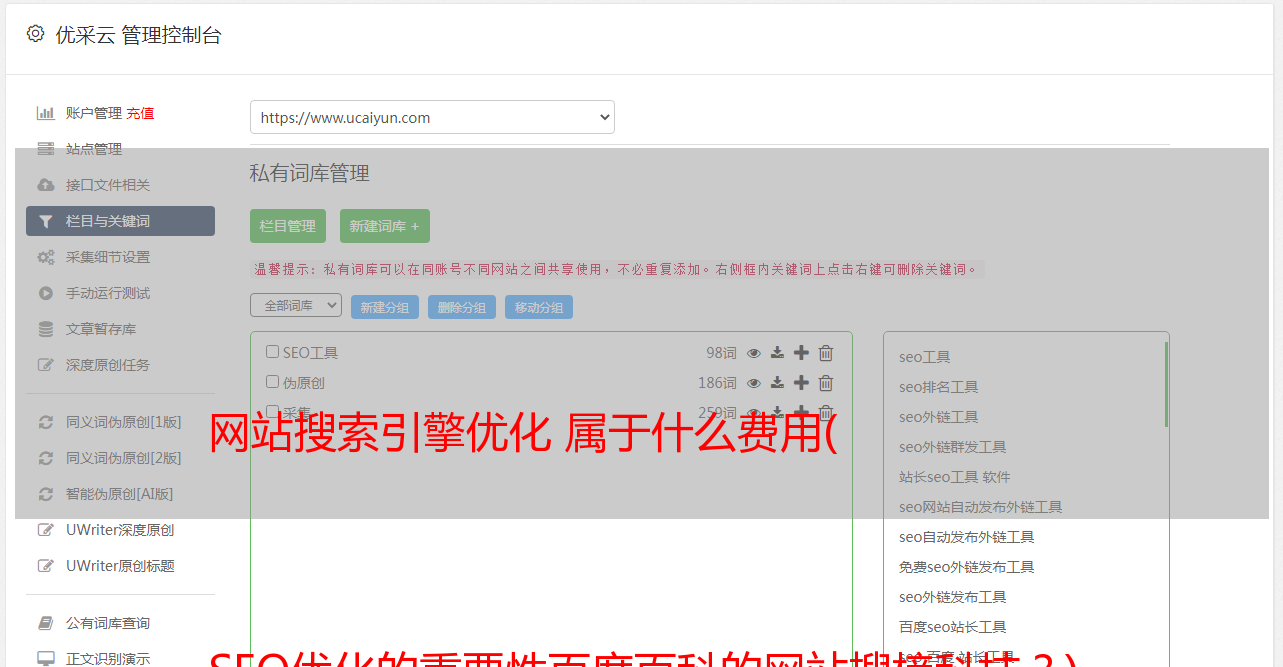
Task: Delete the 伪原创 word library
Action: [x=826, y=383]
